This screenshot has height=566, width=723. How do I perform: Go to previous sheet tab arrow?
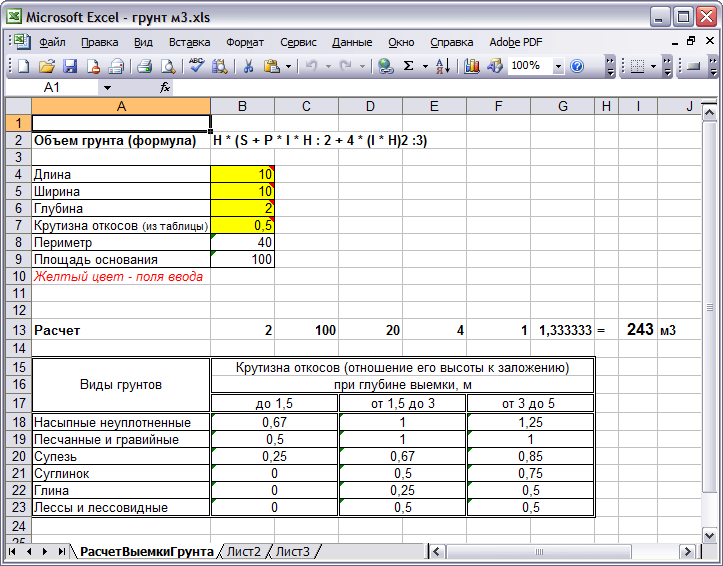point(29,551)
